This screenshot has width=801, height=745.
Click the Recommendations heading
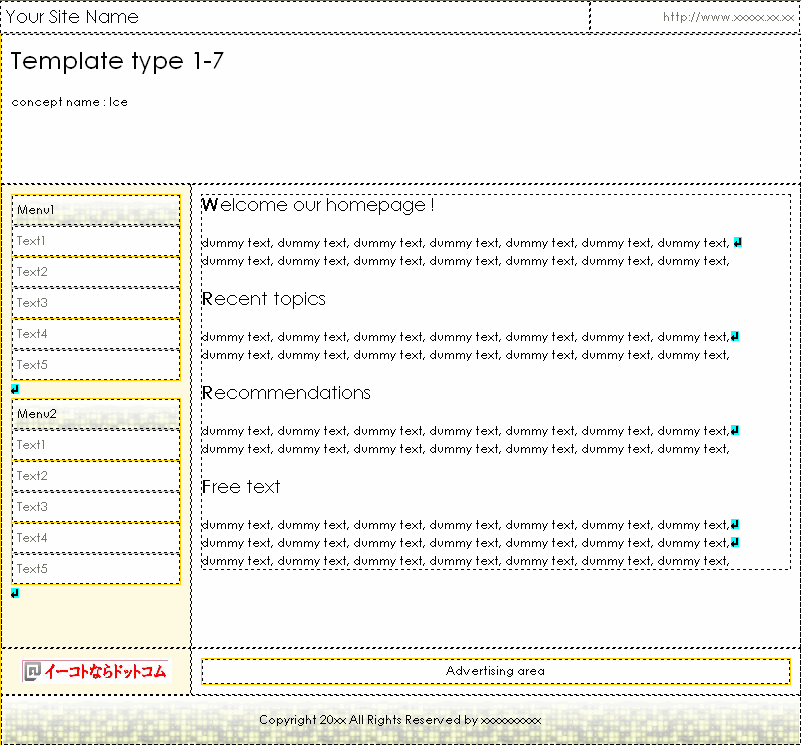click(x=286, y=393)
